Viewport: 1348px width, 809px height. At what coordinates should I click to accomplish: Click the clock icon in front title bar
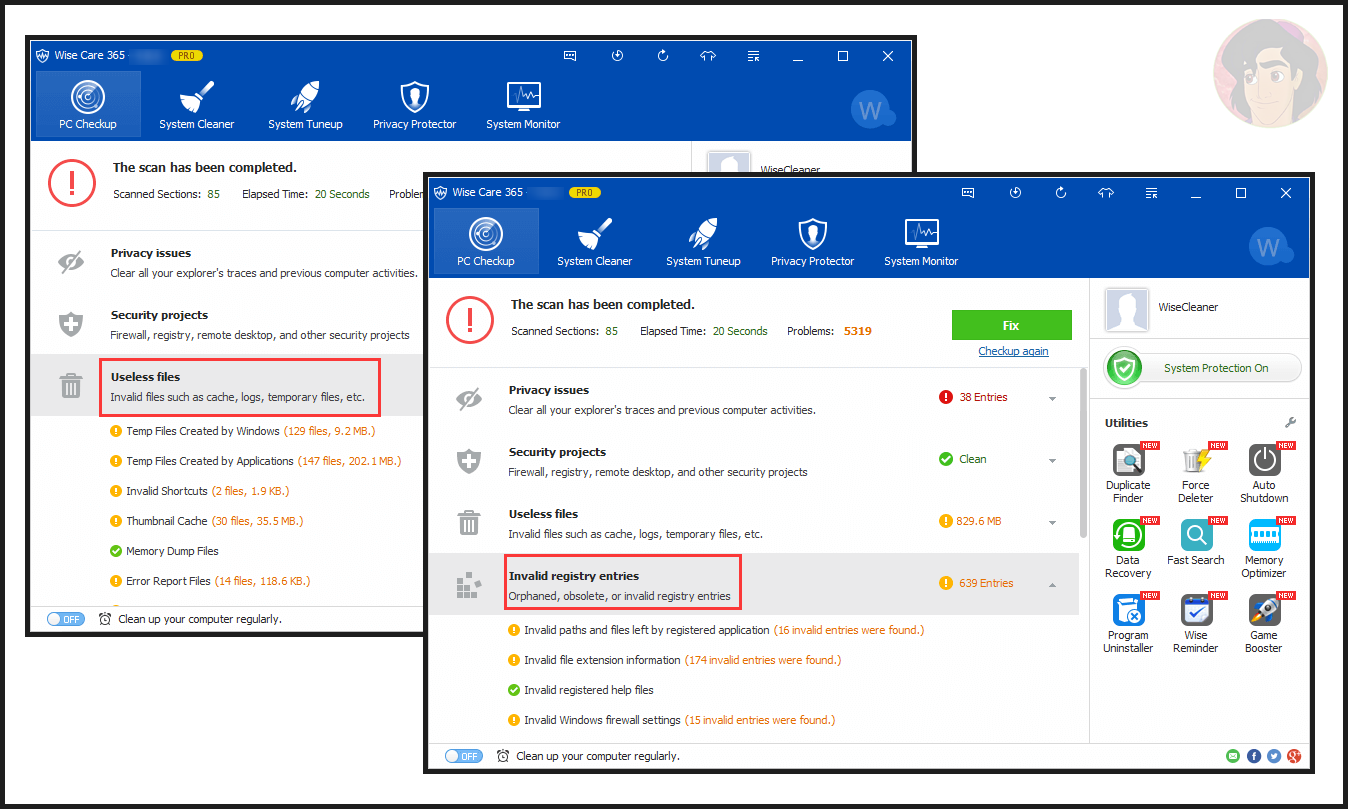1015,192
